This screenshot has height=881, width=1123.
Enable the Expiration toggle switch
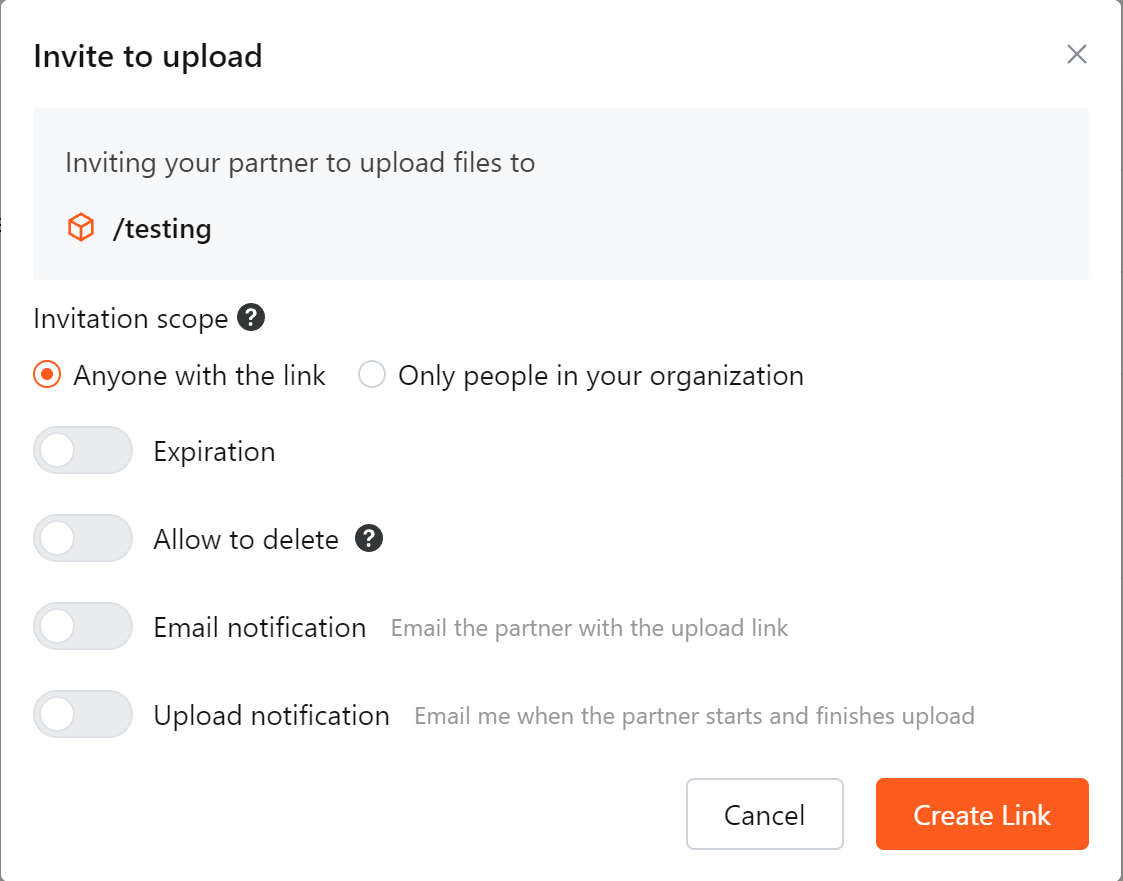click(83, 451)
